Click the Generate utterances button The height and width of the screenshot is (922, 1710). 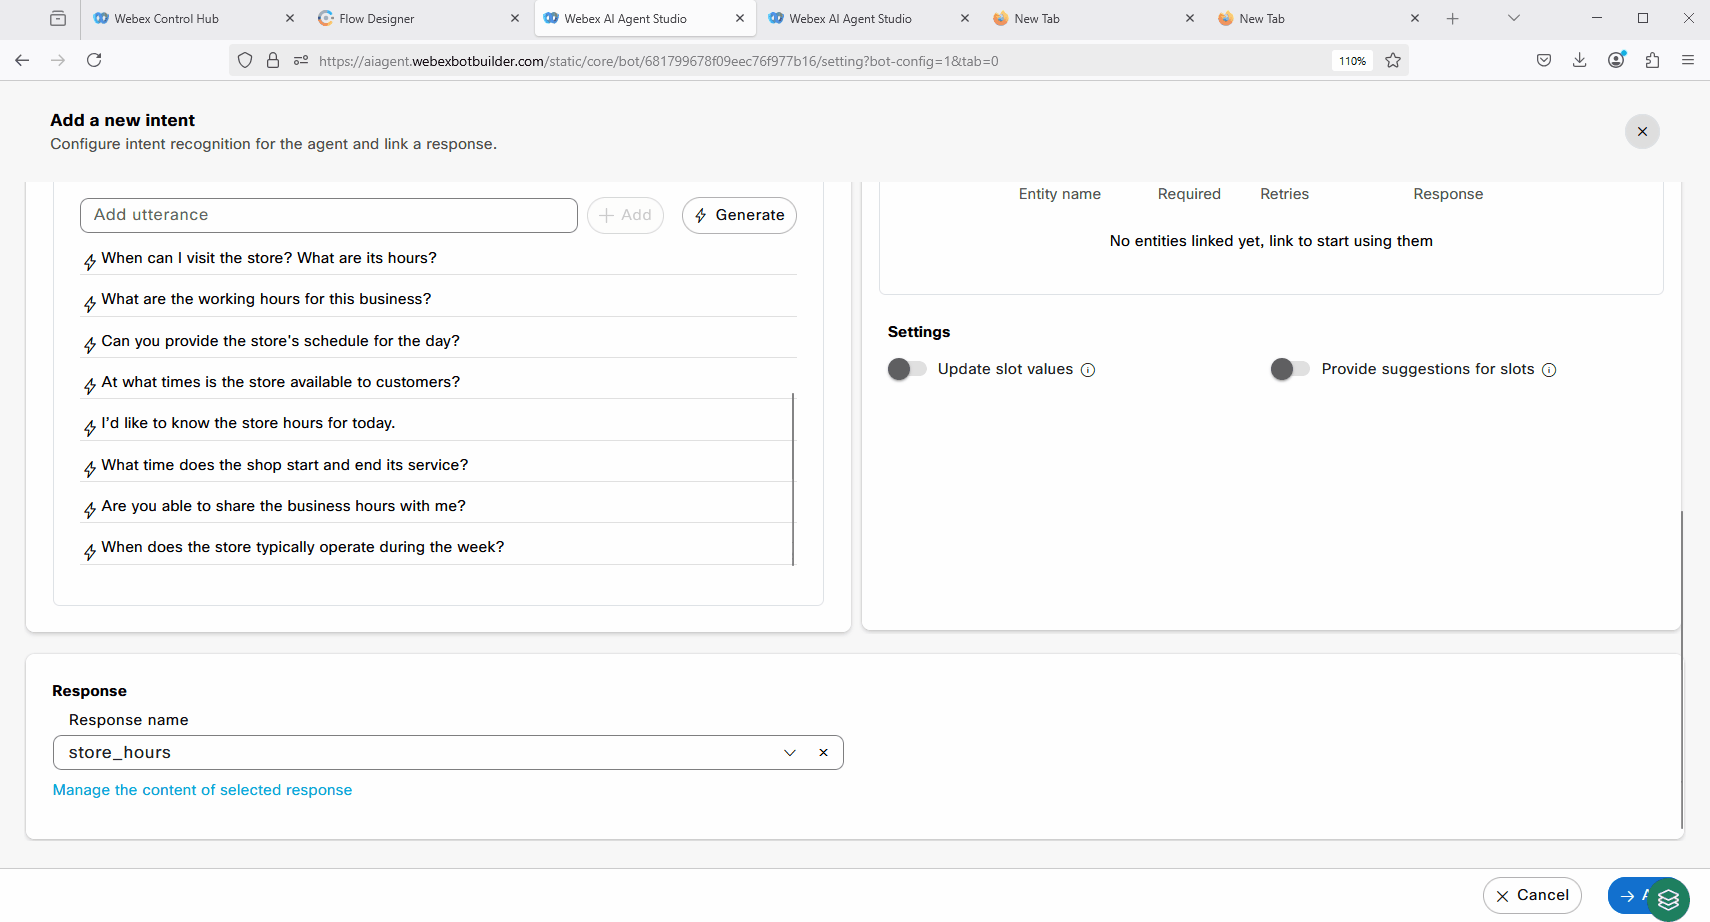point(739,216)
